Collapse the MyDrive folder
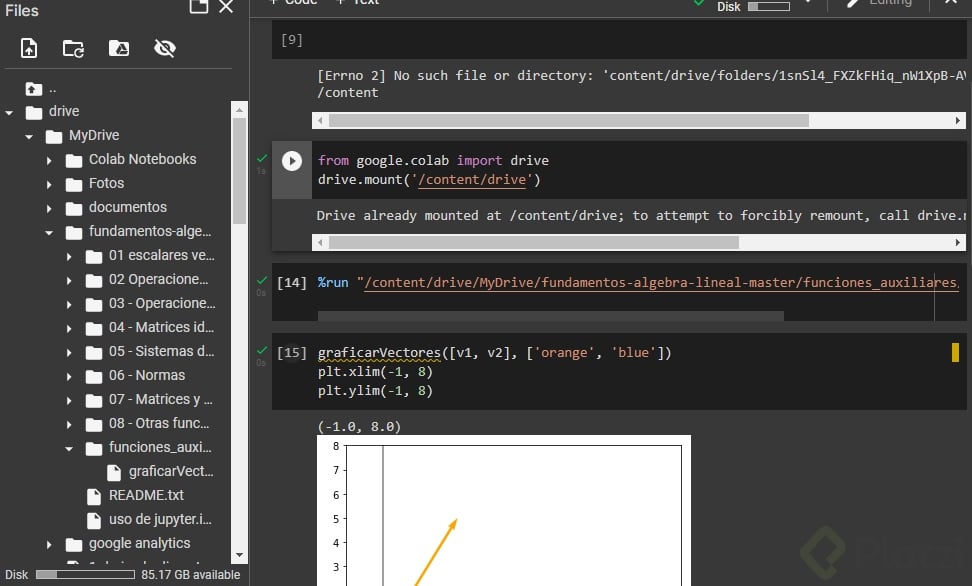This screenshot has width=972, height=586. [x=29, y=137]
